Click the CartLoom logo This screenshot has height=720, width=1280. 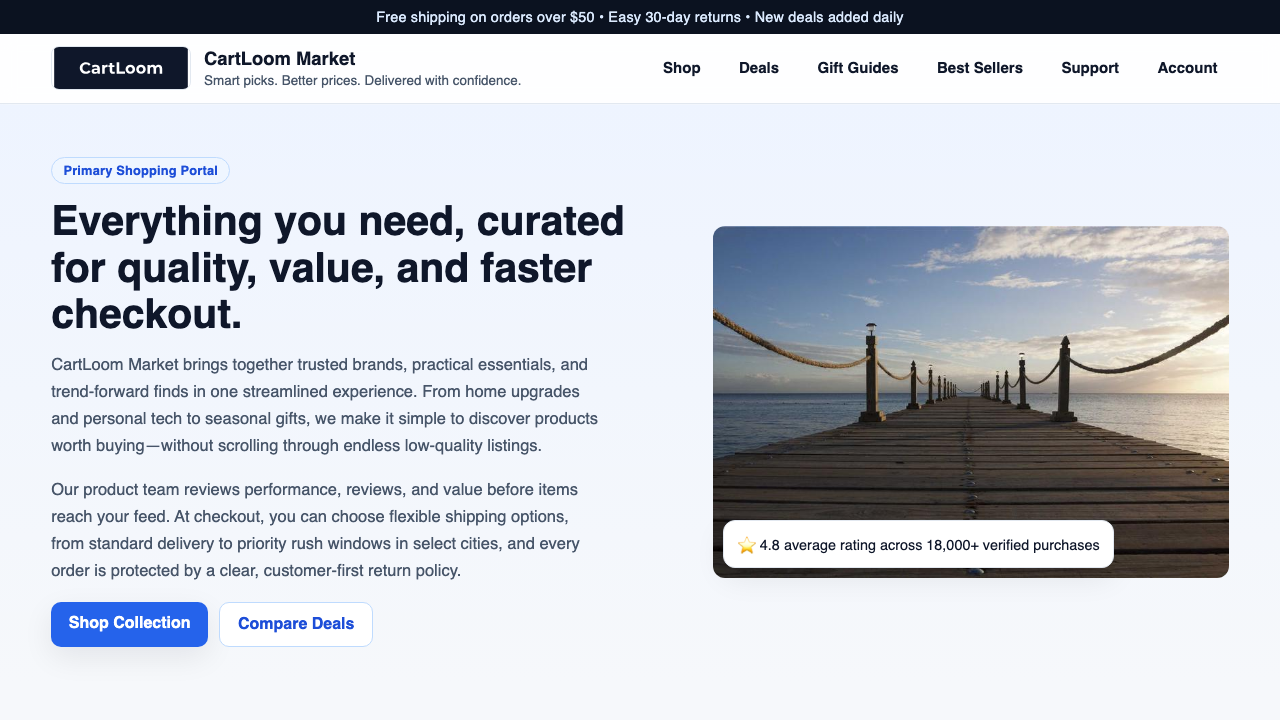coord(120,68)
